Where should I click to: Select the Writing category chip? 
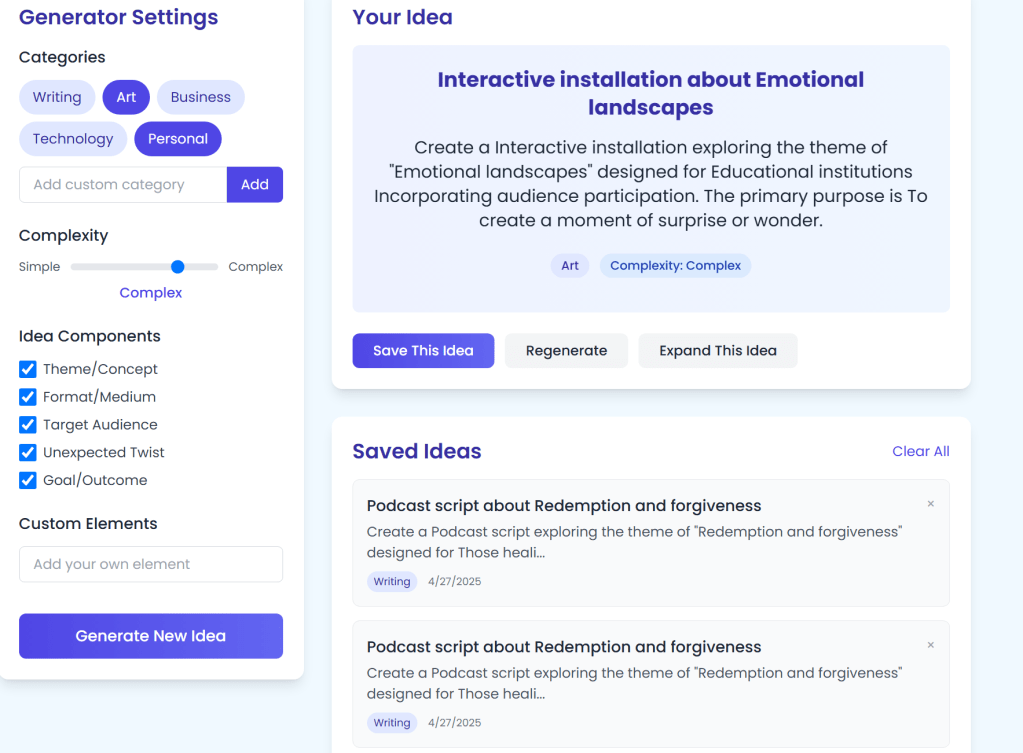click(x=57, y=97)
